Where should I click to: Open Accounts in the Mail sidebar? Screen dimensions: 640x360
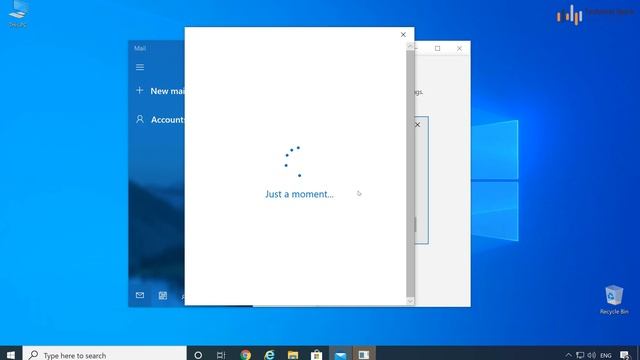[160, 120]
